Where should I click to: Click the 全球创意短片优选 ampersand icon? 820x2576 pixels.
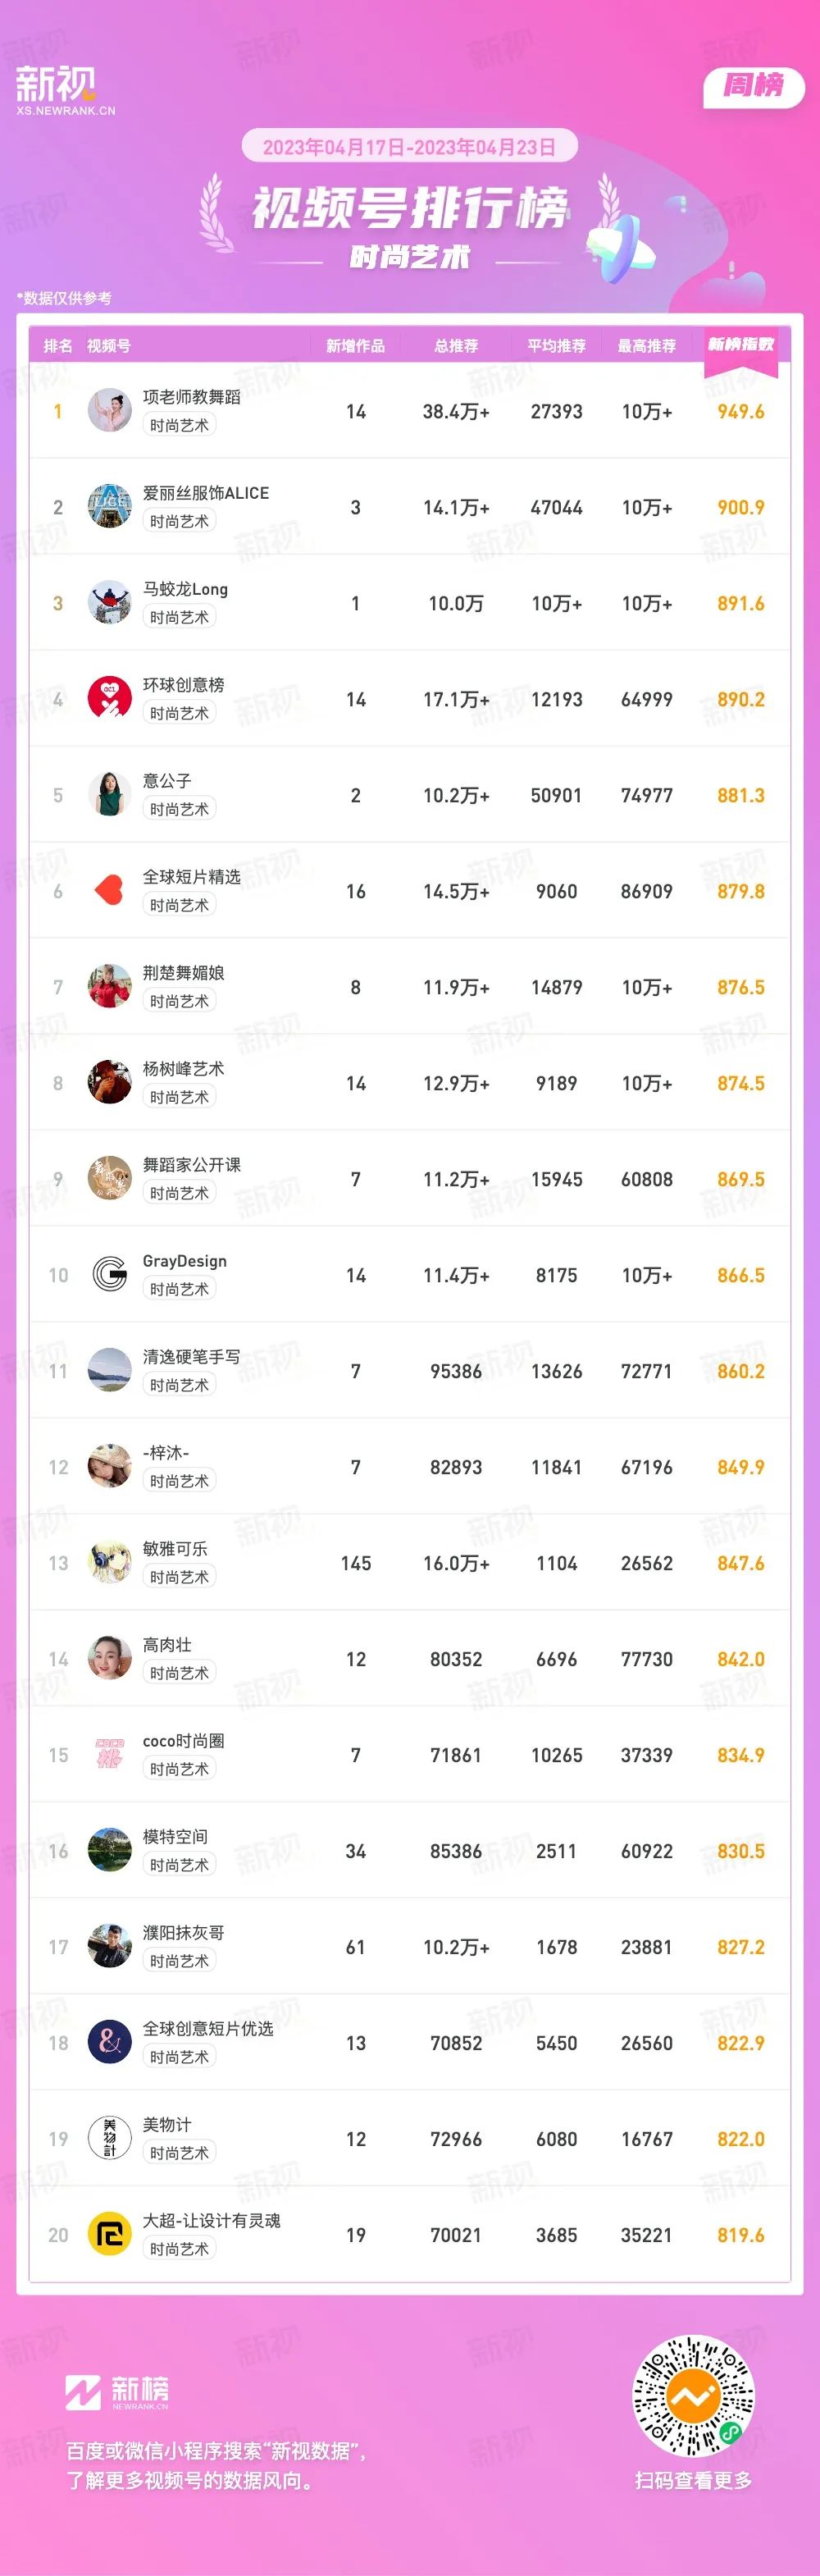tap(109, 2043)
